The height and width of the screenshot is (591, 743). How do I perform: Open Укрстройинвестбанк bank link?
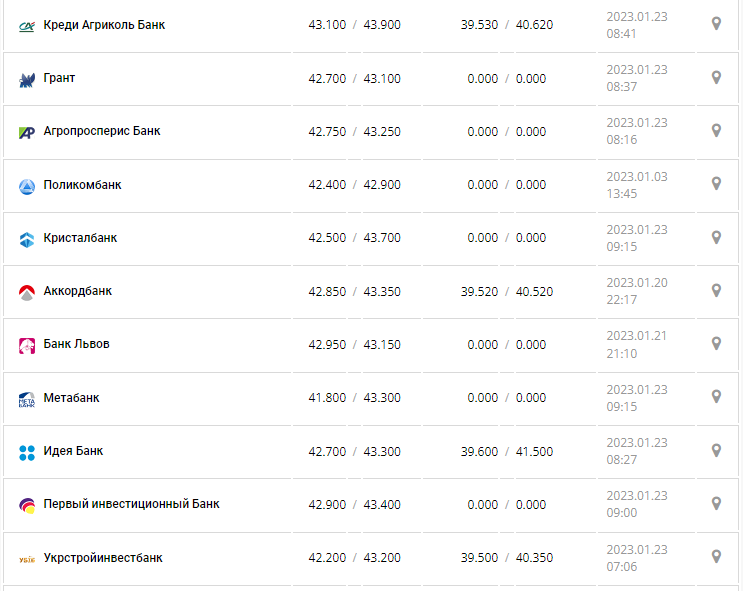[103, 558]
